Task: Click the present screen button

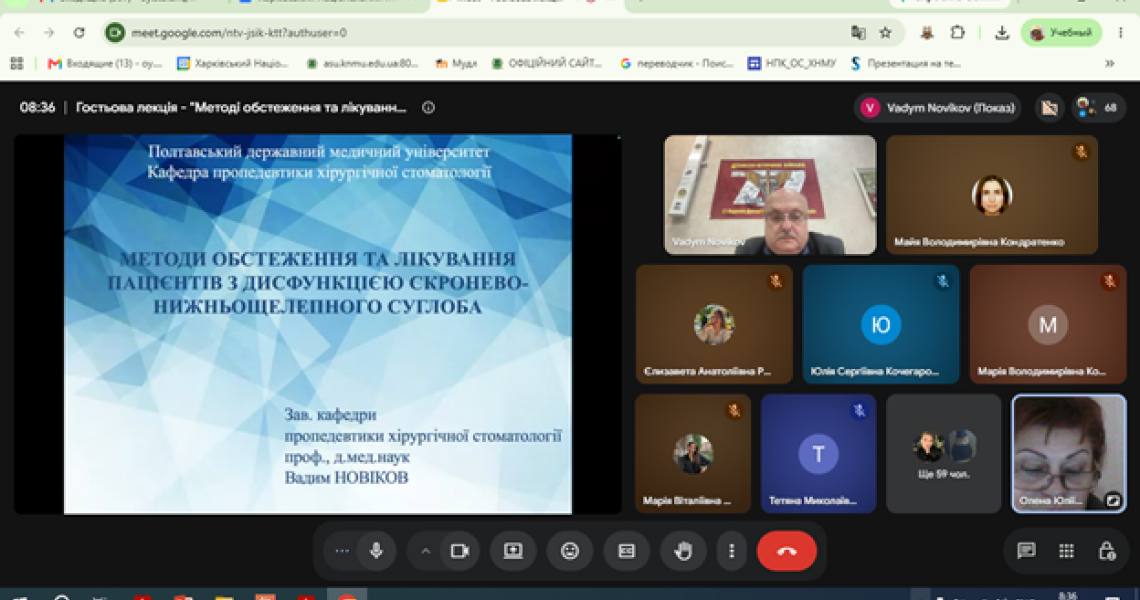Action: (x=513, y=551)
